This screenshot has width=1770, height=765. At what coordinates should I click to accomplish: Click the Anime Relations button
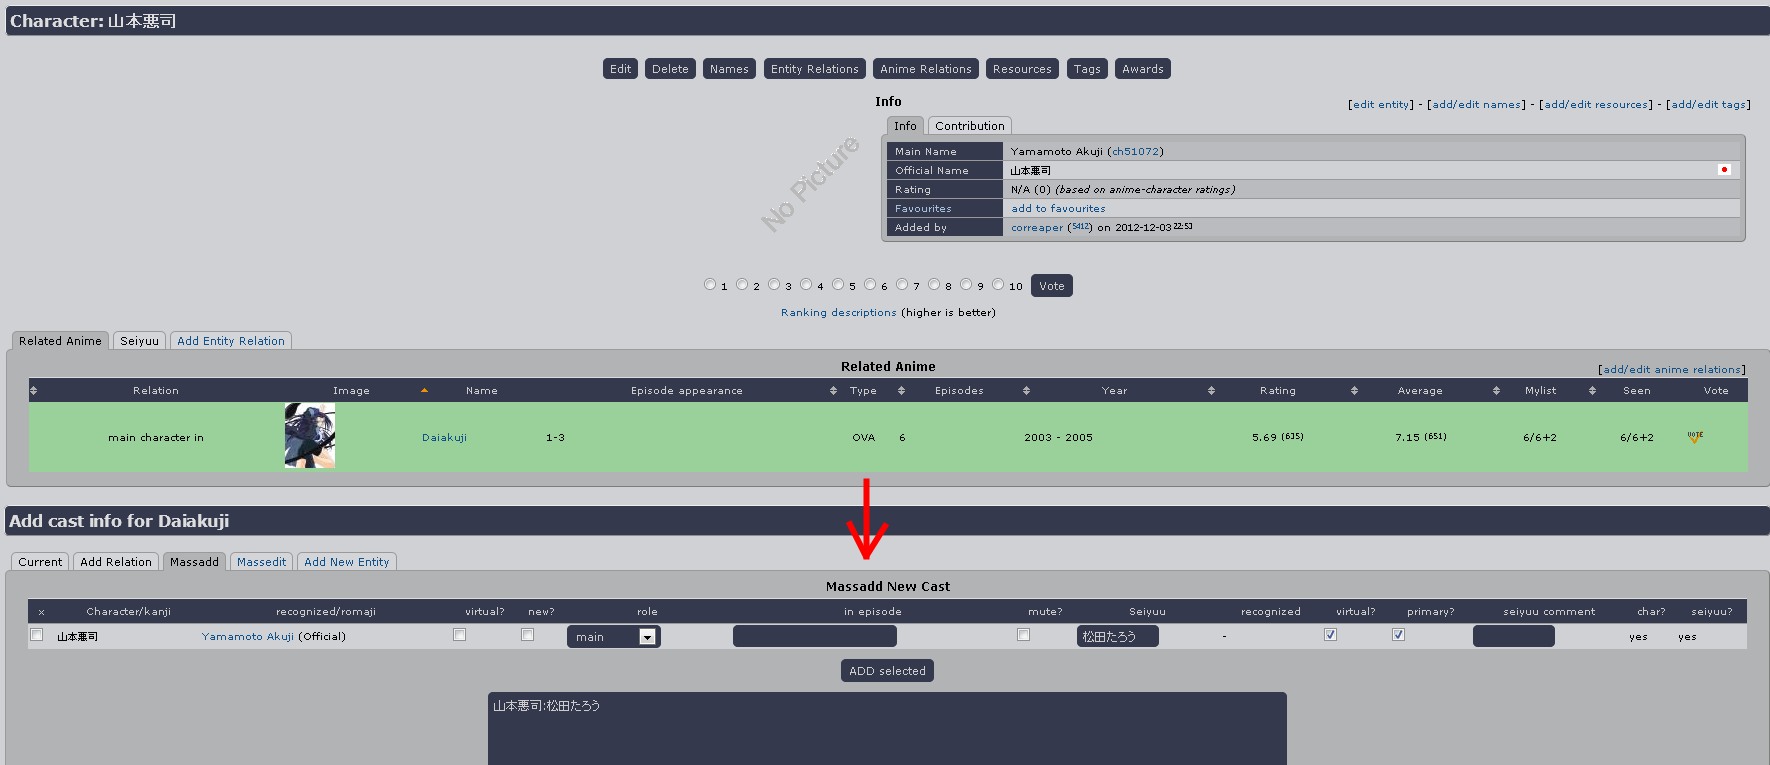click(x=925, y=69)
